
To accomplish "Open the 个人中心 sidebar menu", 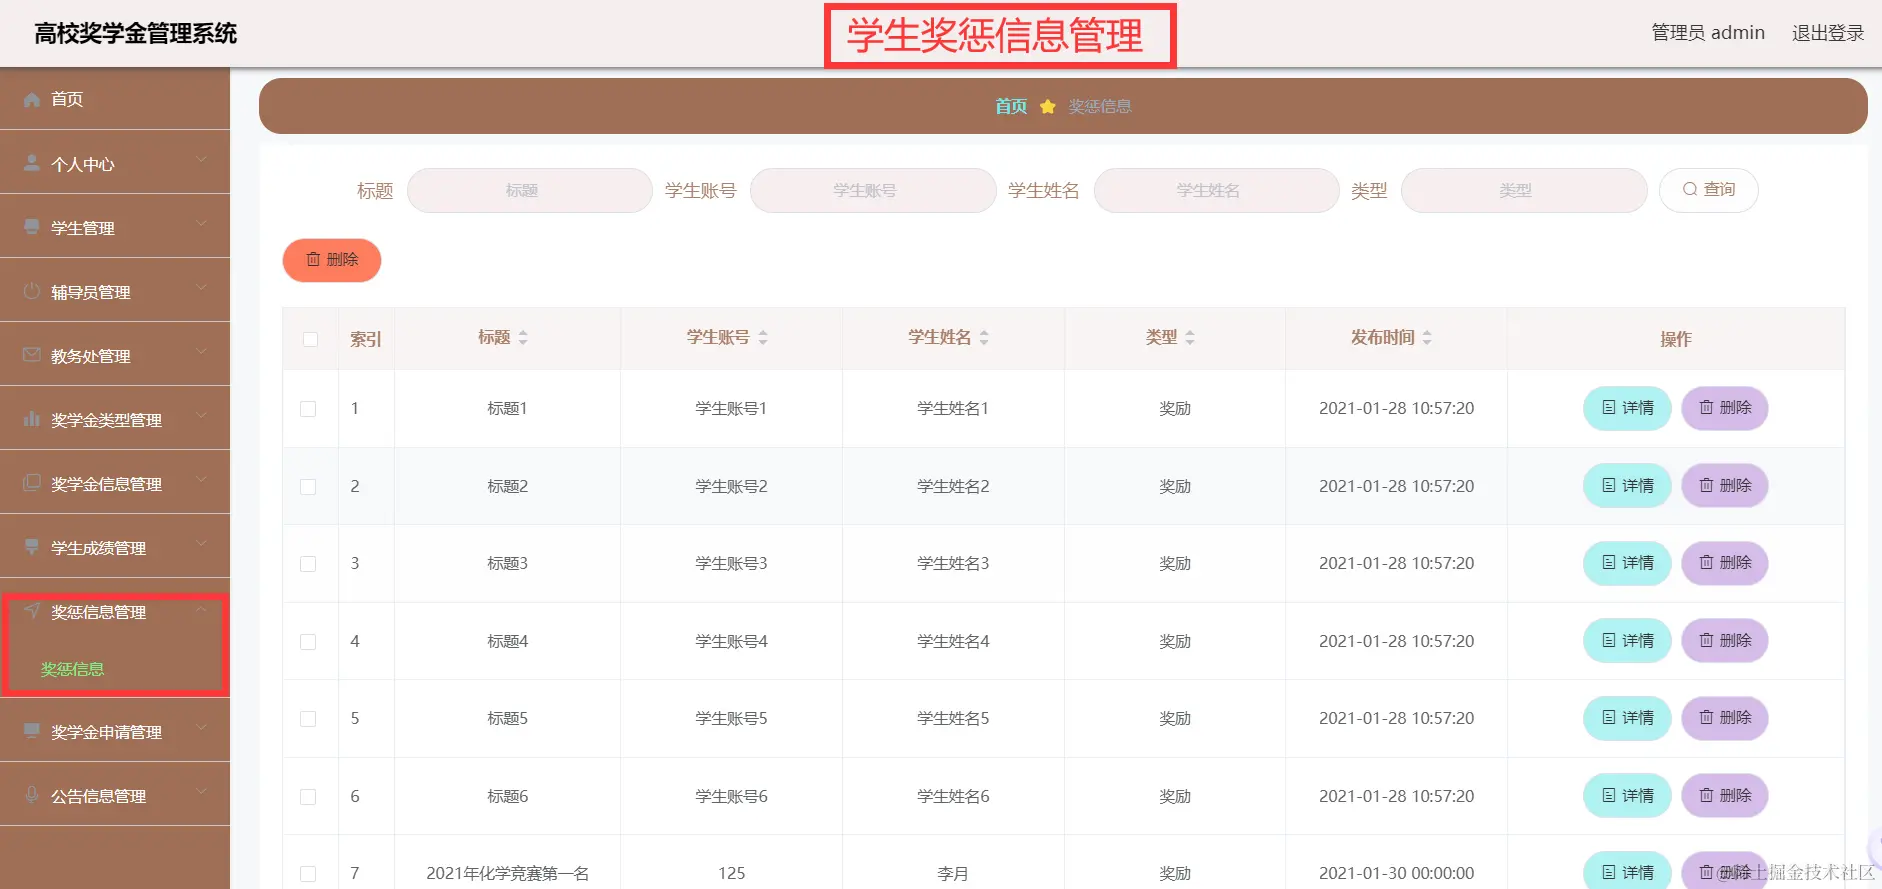I will click(x=115, y=163).
